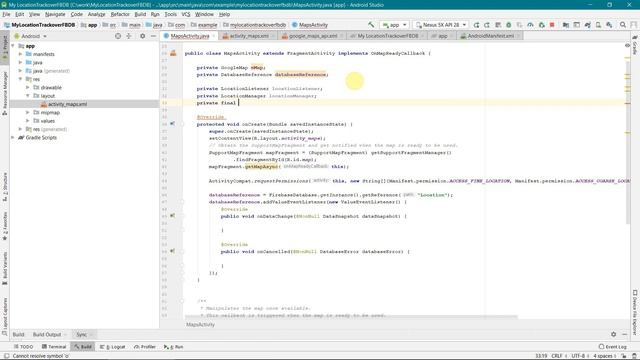Click the Search Everywhere magnifier icon
The image size is (640, 360).
(623, 25)
